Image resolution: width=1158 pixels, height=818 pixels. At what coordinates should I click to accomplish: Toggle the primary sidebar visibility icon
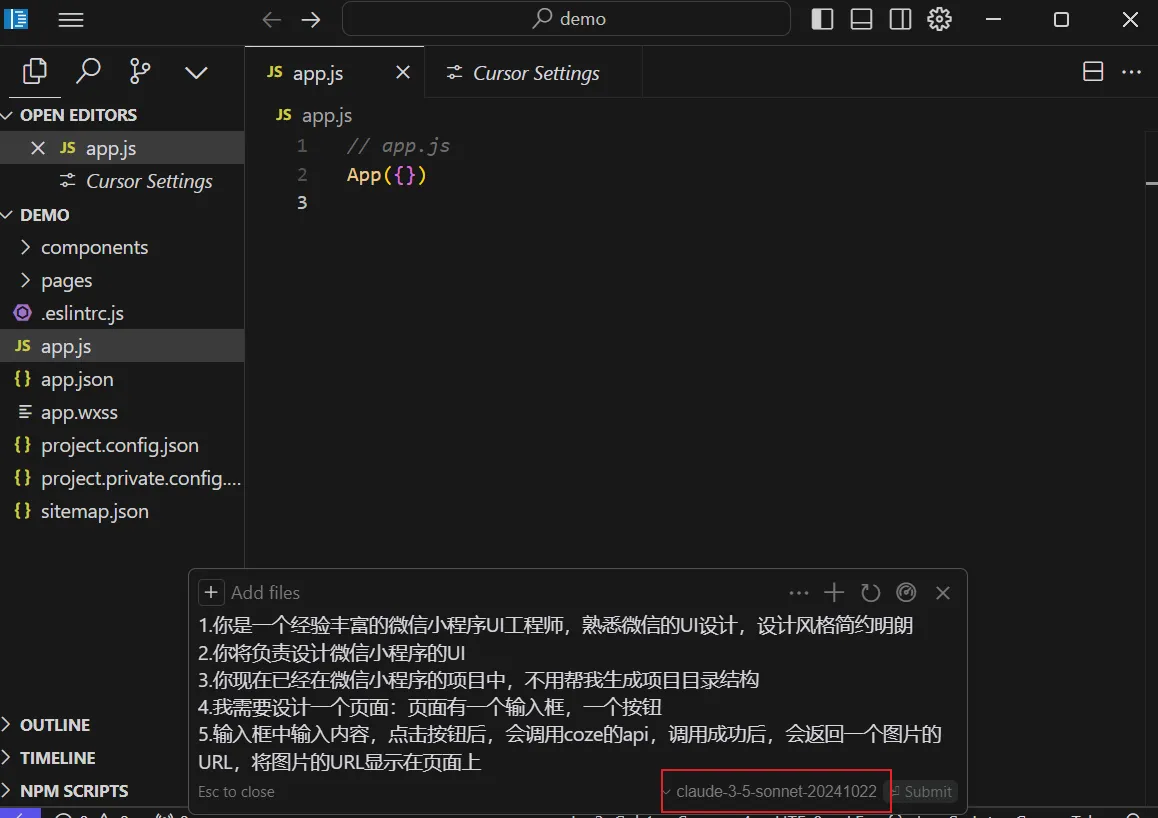[821, 19]
